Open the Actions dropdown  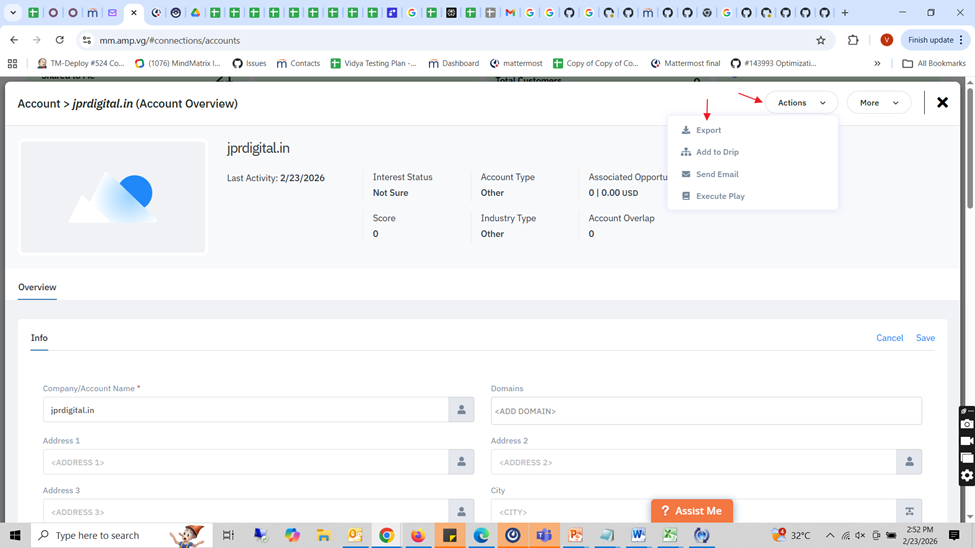tap(801, 102)
